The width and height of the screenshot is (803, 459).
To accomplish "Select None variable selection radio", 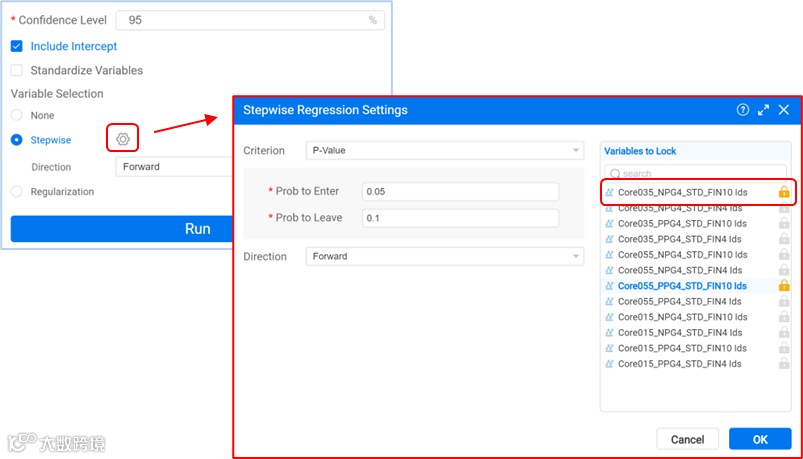I will pos(17,115).
